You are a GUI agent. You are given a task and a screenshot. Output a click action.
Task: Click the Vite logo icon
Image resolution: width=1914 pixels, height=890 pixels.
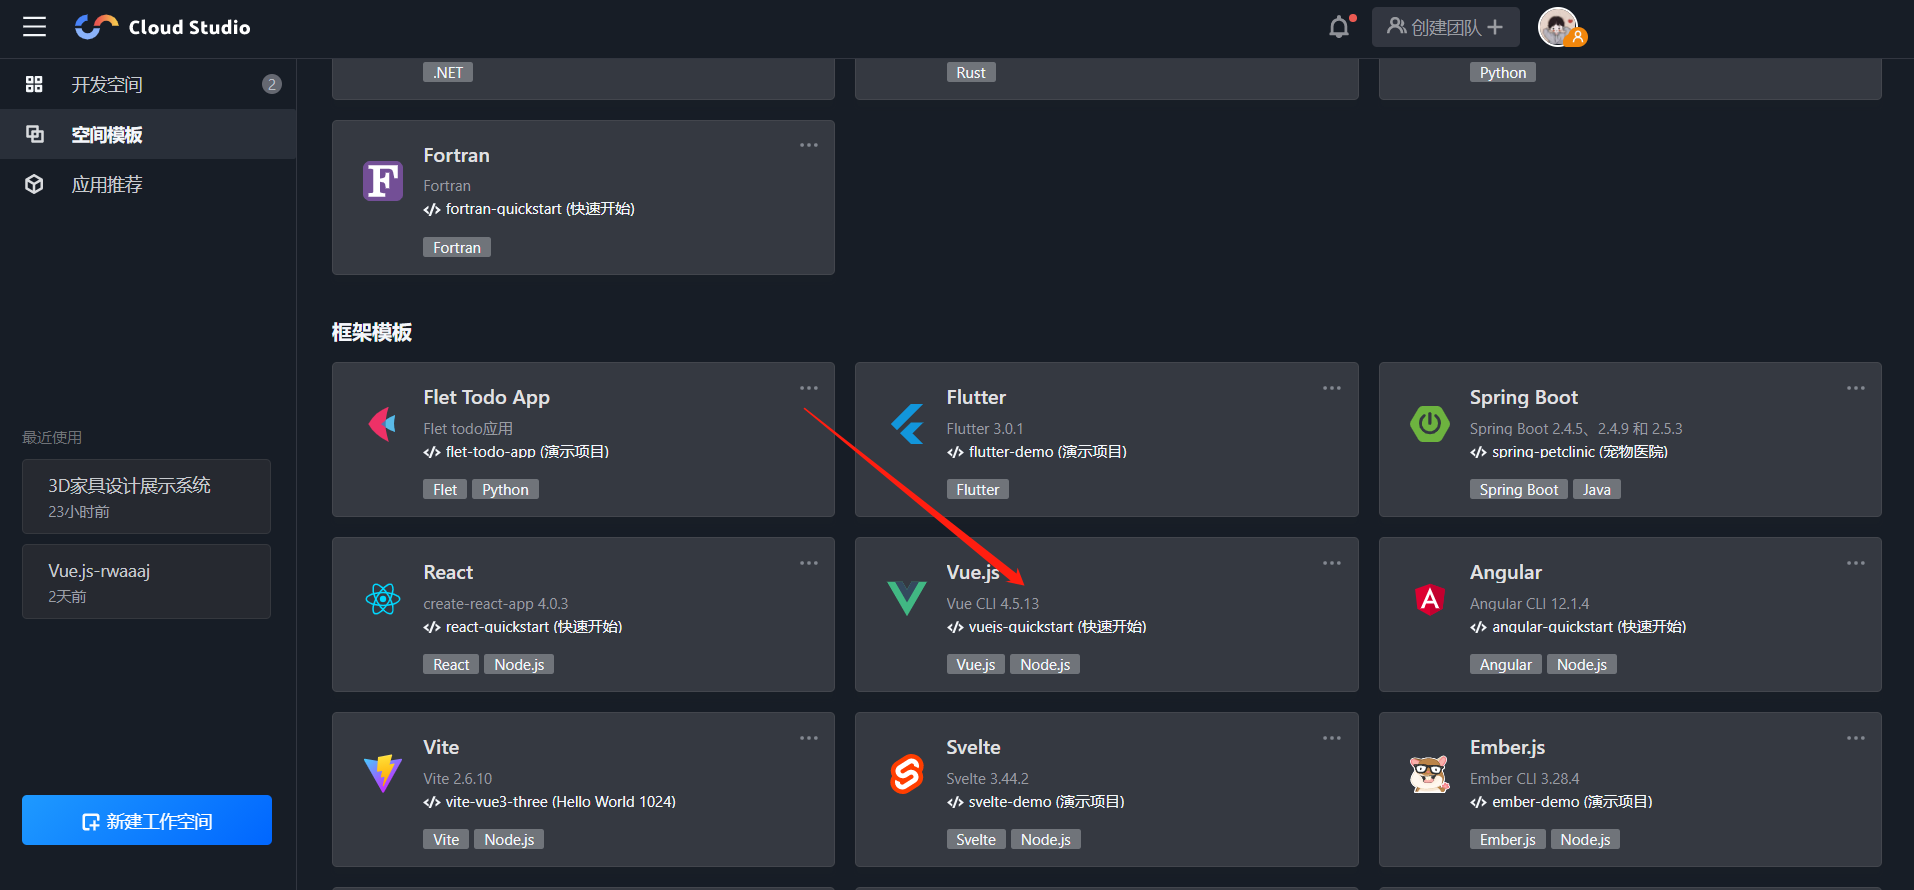[x=383, y=774]
